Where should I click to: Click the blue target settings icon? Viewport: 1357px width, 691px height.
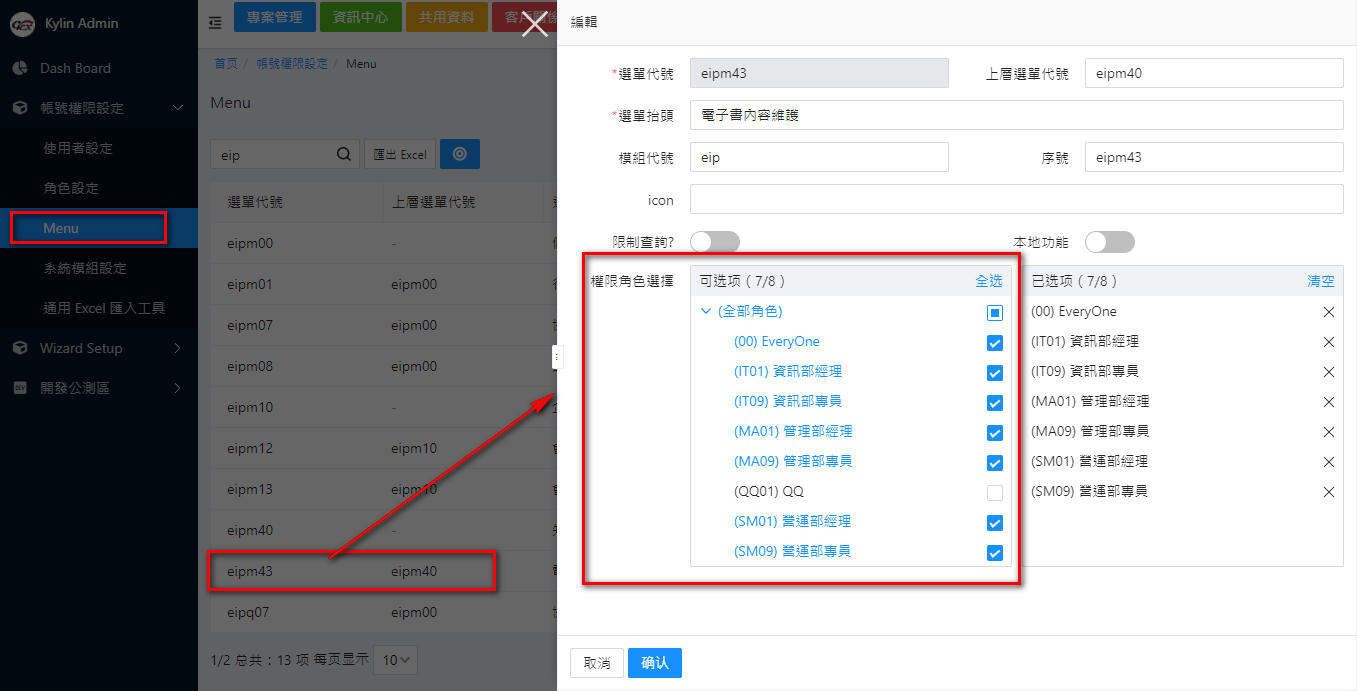(460, 154)
